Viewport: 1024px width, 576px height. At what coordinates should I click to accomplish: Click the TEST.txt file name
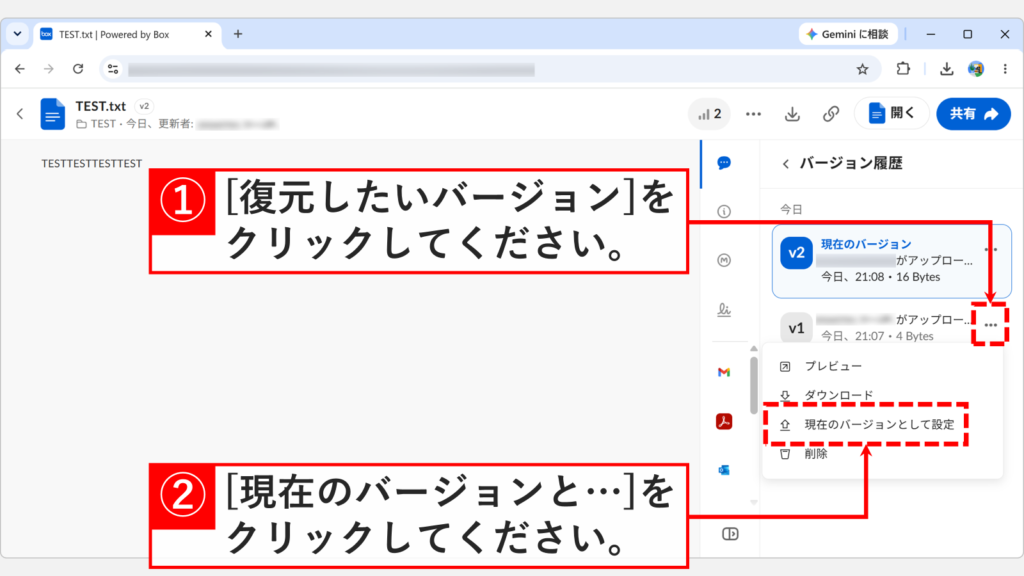[101, 106]
